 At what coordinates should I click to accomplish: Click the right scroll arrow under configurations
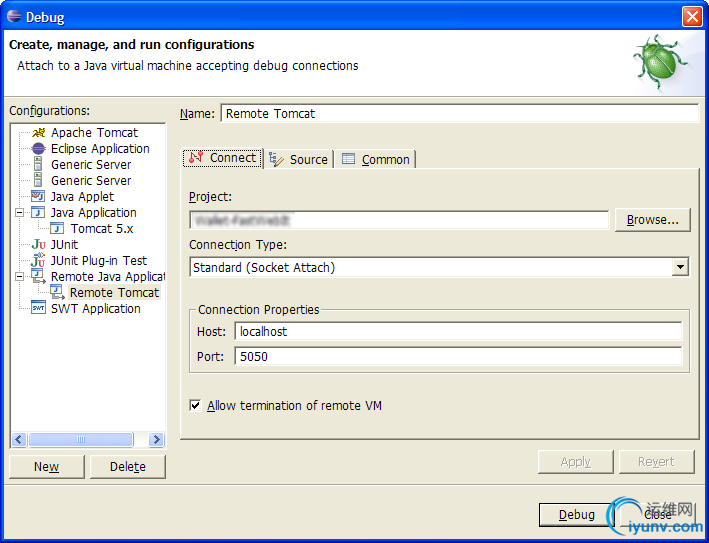coord(156,439)
